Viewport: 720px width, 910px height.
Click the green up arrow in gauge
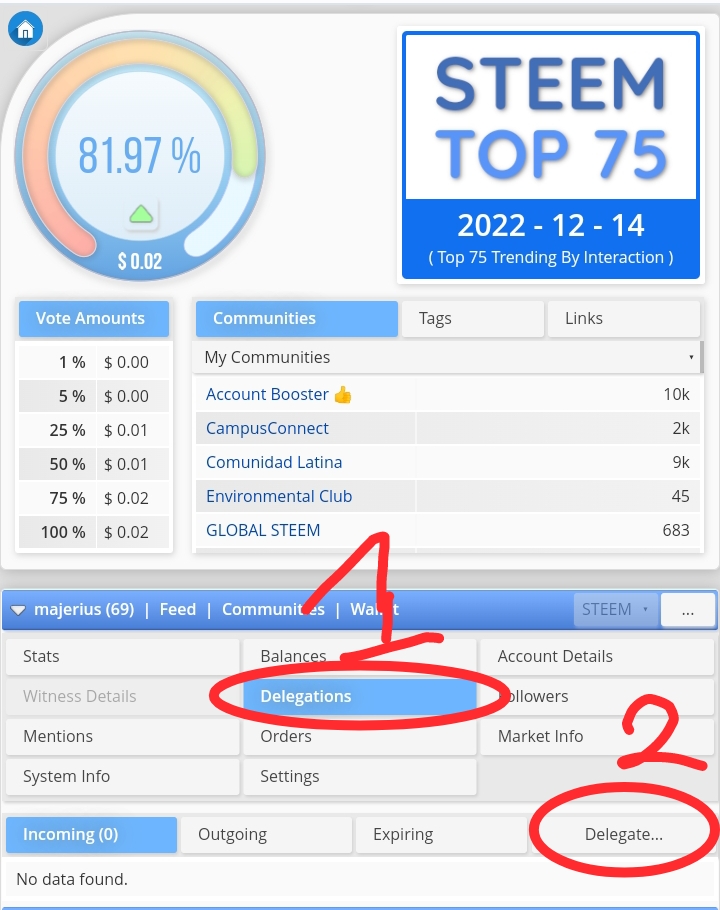pyautogui.click(x=141, y=215)
